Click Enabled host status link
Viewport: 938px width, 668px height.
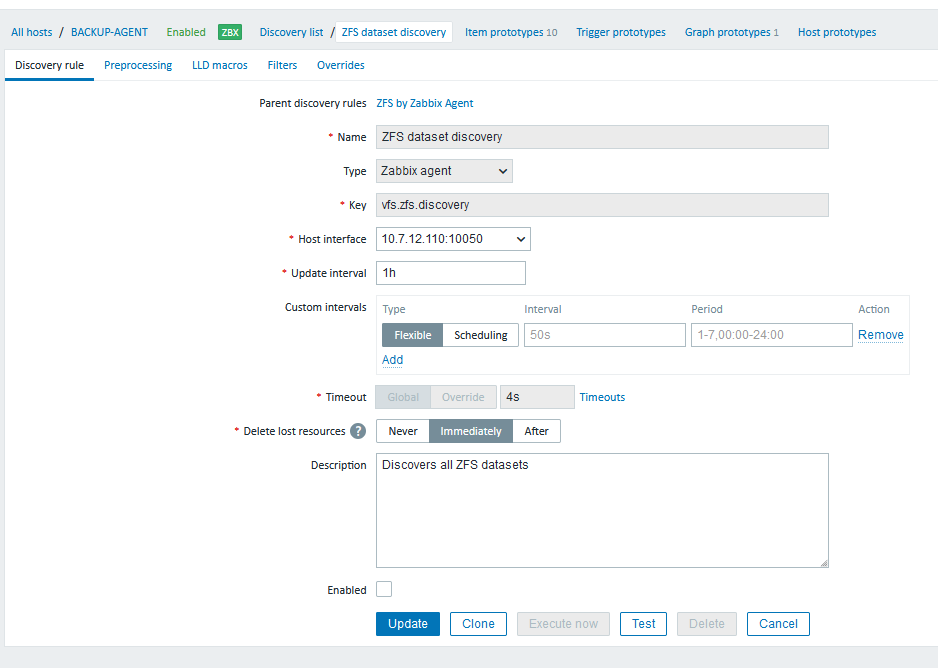[186, 32]
